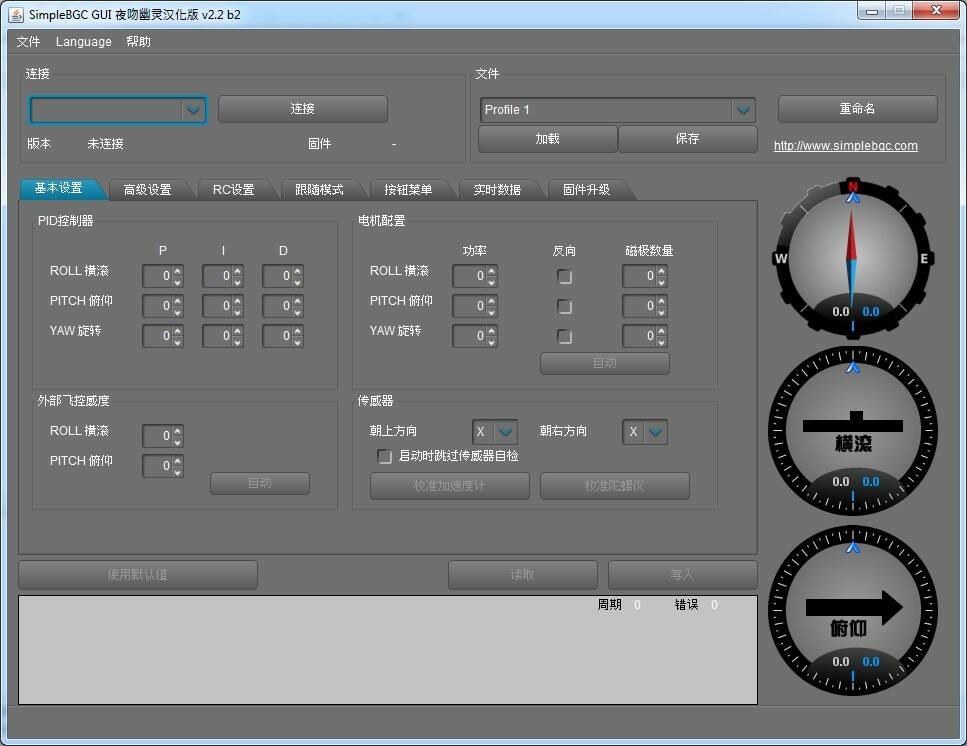Image resolution: width=967 pixels, height=746 pixels.
Task: Click the Java app icon in title bar
Action: point(16,15)
